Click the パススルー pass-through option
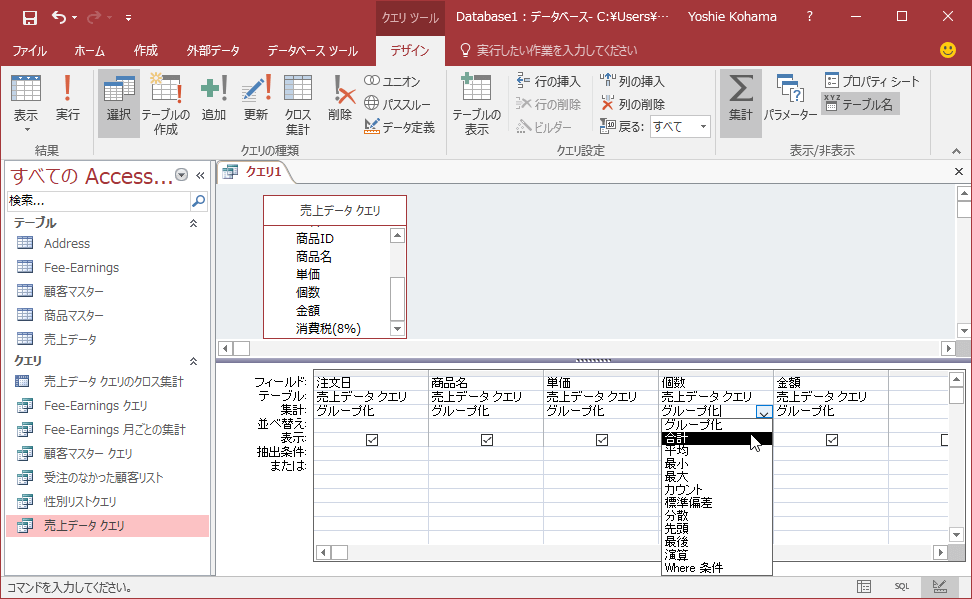Image resolution: width=972 pixels, height=599 pixels. [397, 104]
